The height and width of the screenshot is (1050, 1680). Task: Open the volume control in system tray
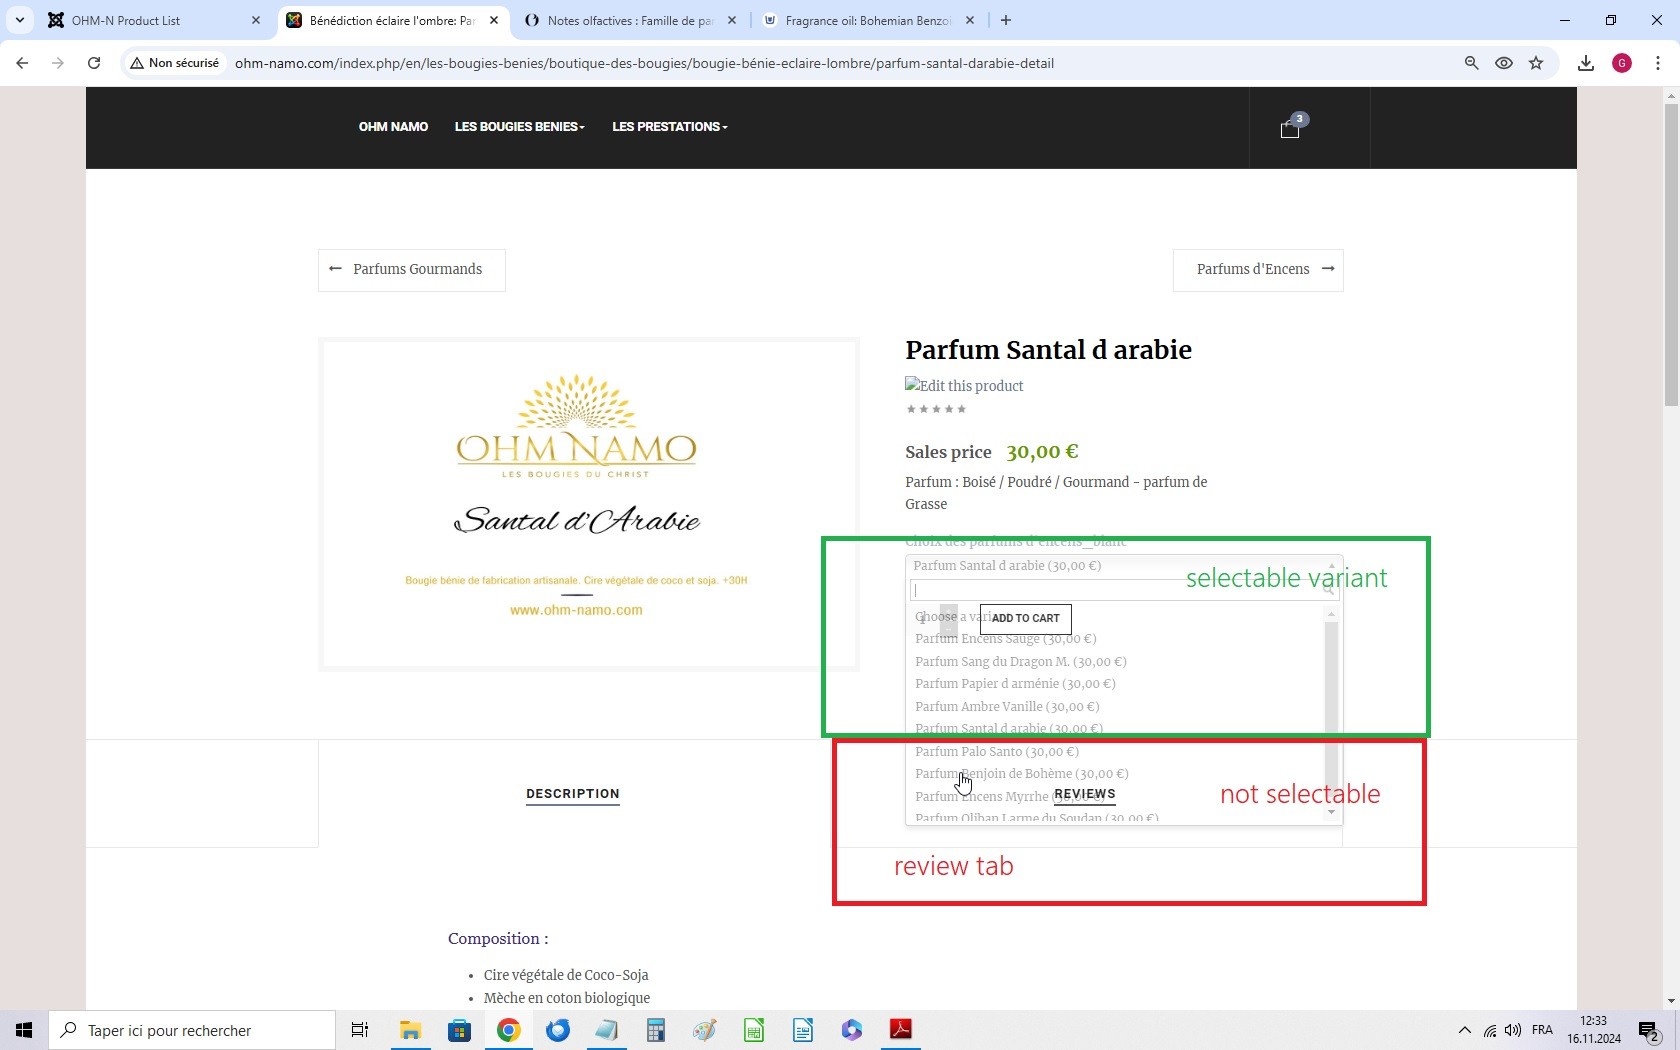point(1513,1030)
